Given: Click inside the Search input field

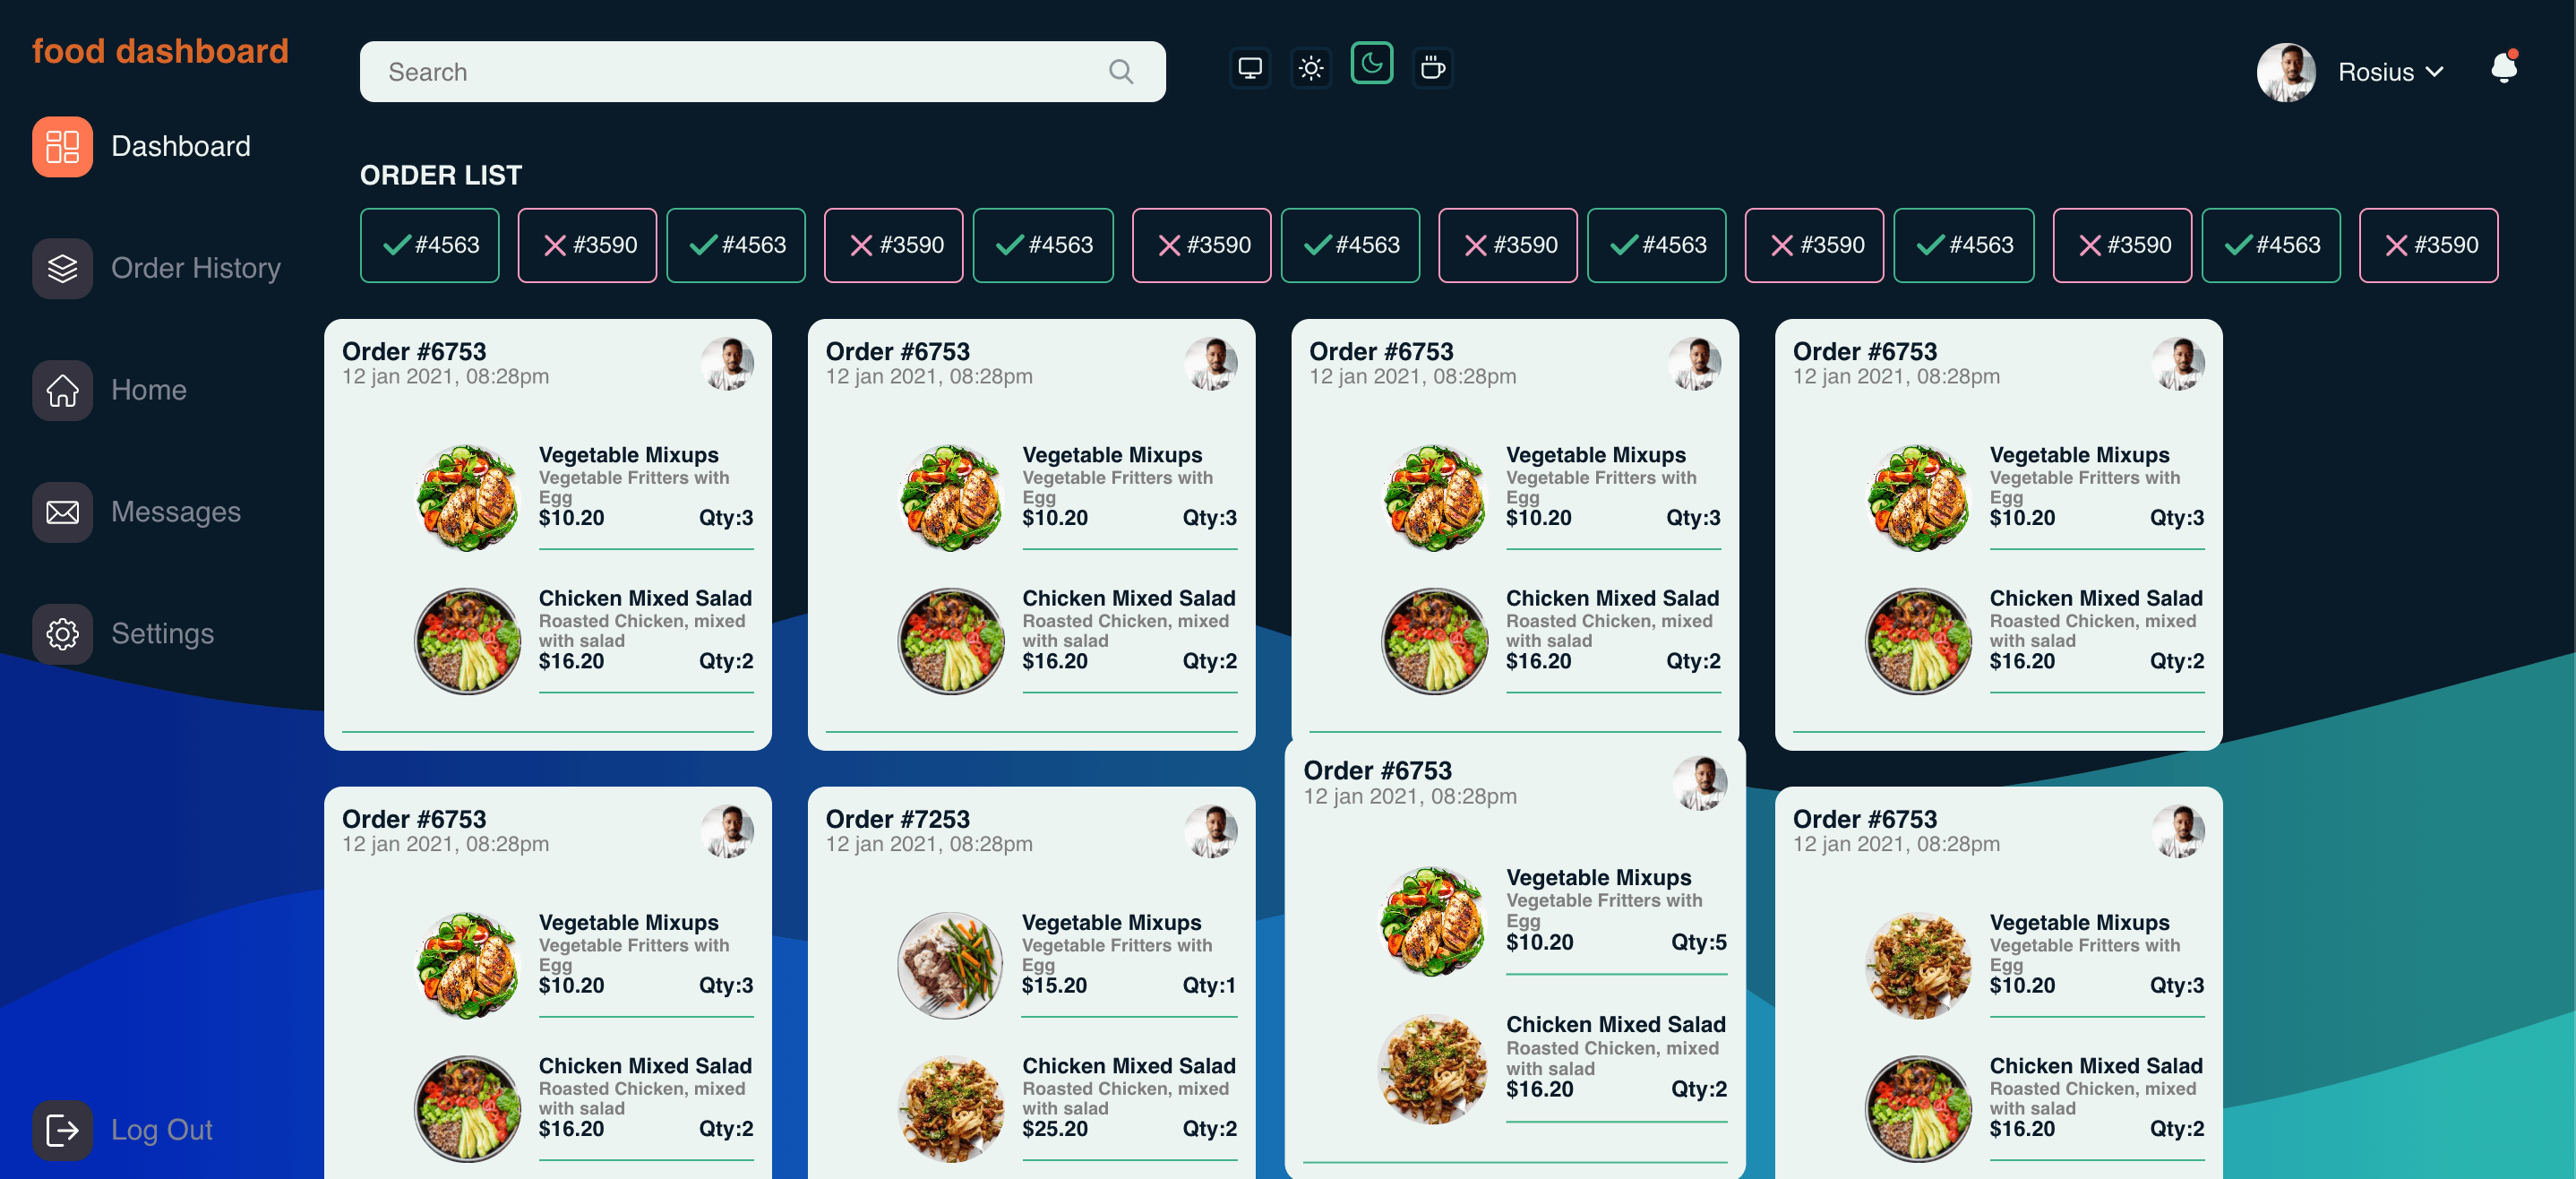Looking at the screenshot, I should pyautogui.click(x=700, y=71).
